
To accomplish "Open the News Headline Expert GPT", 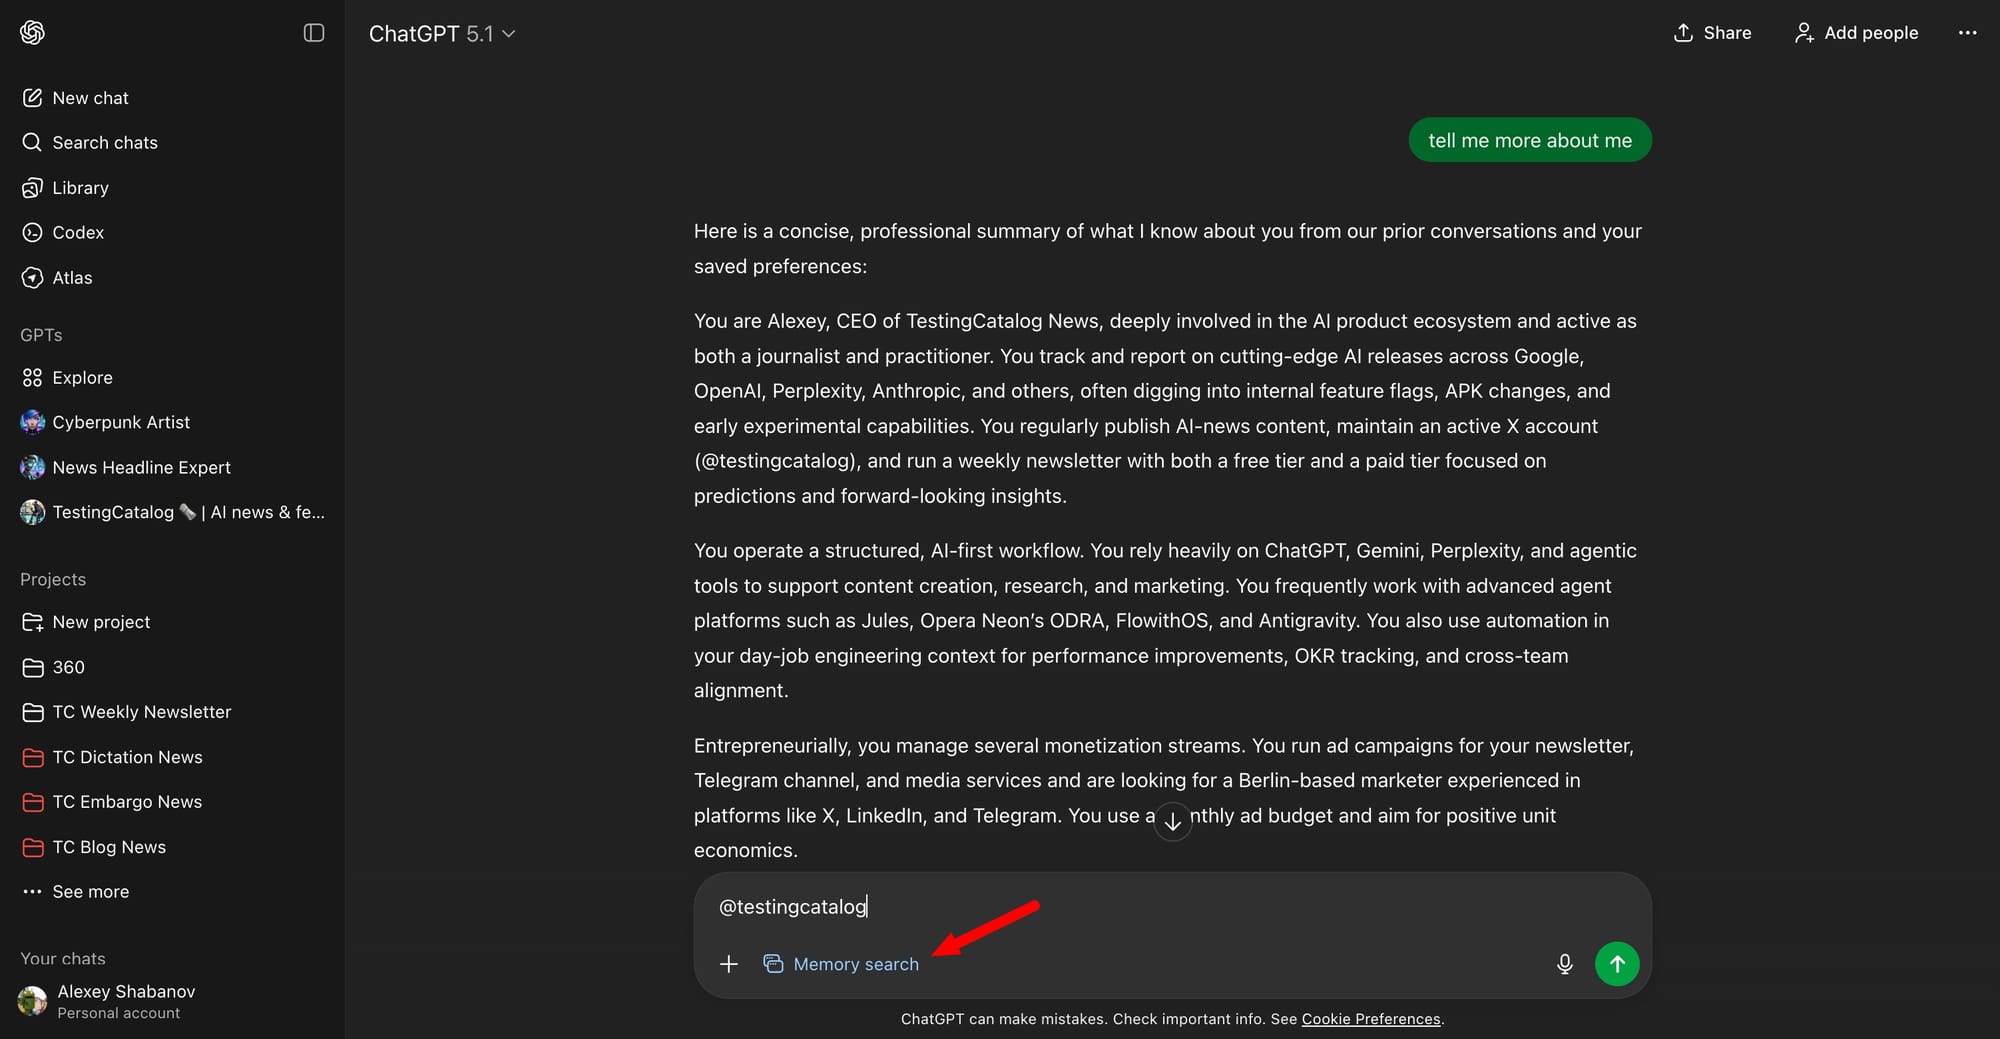I will (x=140, y=467).
